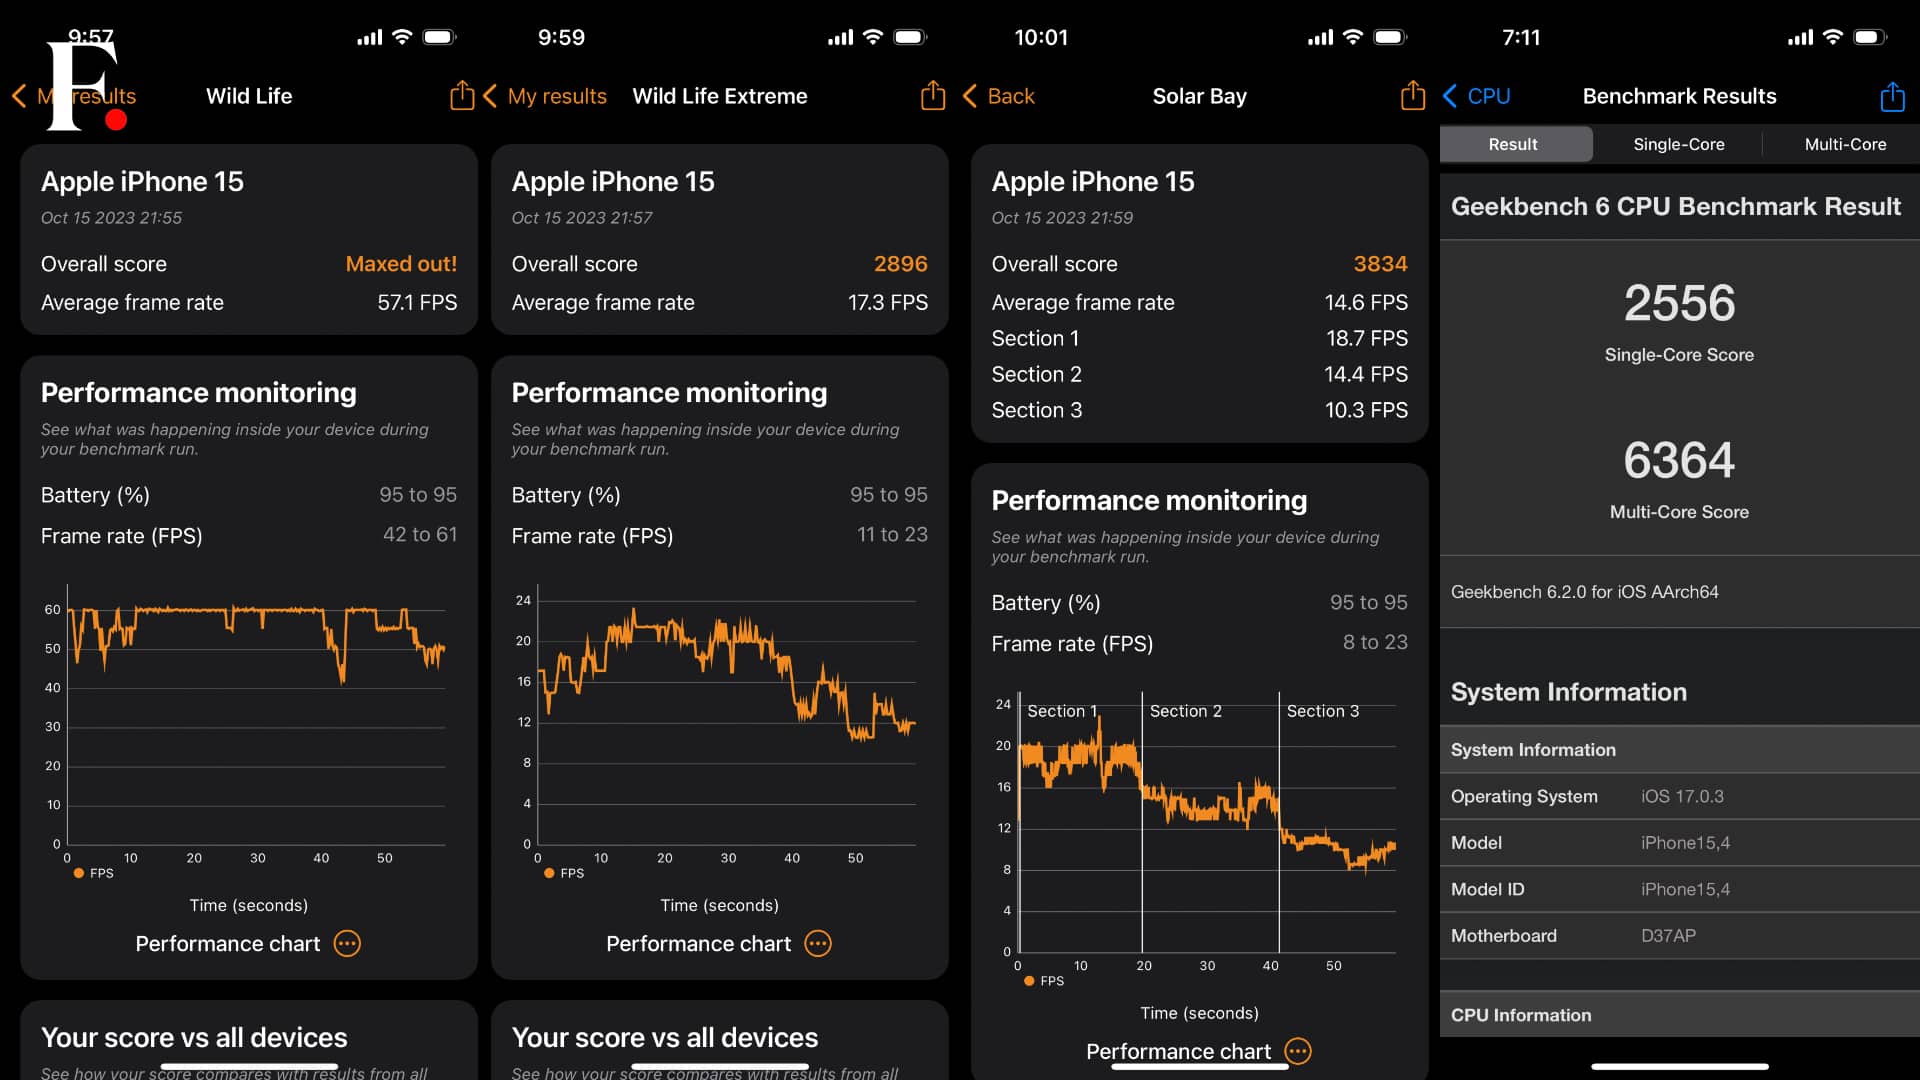This screenshot has height=1080, width=1920.
Task: Select the Result tab in Geekbench
Action: (1515, 144)
